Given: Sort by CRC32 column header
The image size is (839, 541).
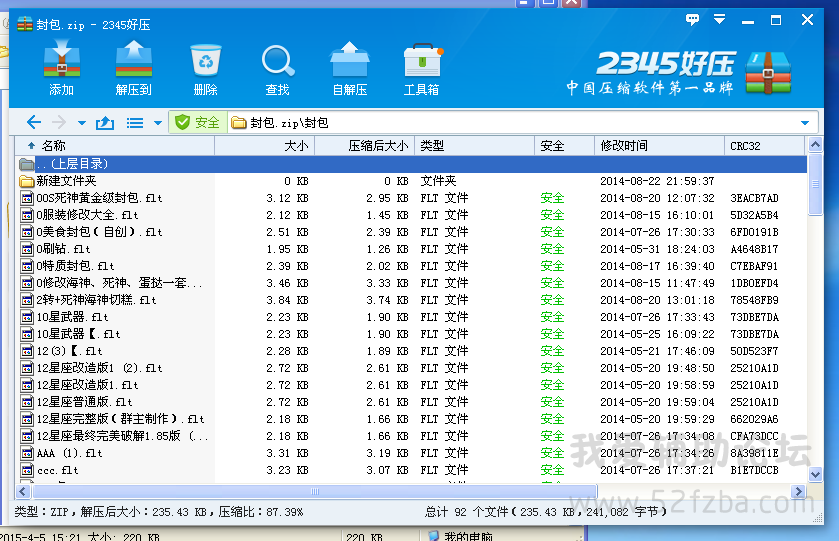Looking at the screenshot, I should click(764, 146).
